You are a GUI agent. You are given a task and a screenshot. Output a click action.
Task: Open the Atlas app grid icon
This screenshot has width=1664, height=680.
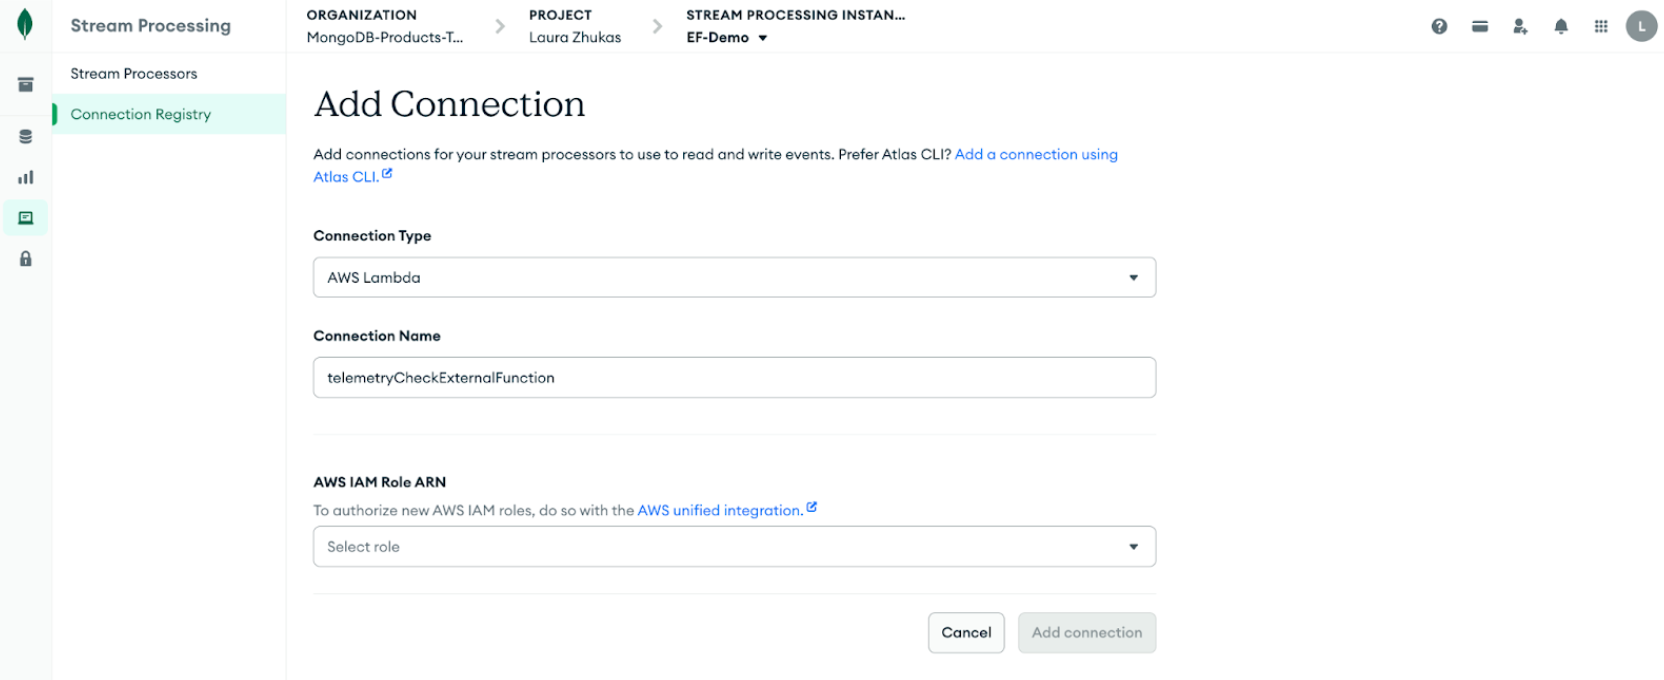pos(1600,26)
